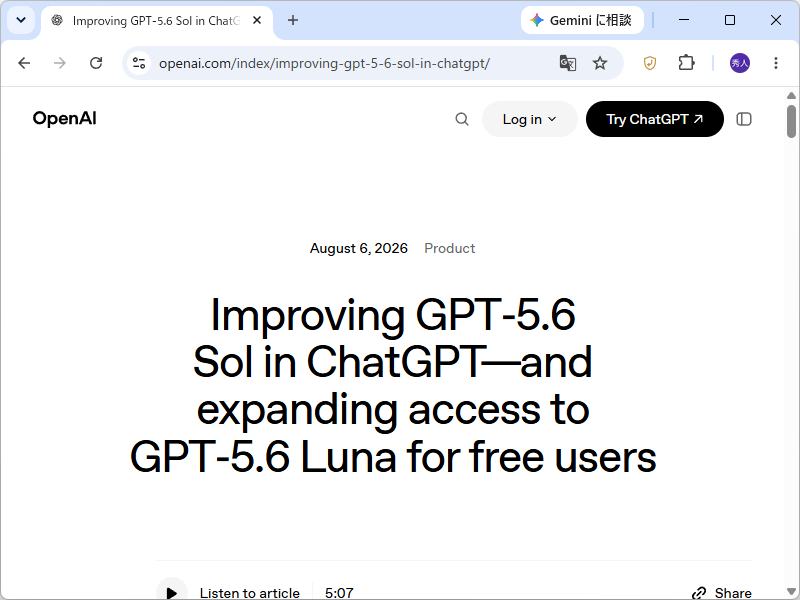Minimize the browser window

point(684,20)
